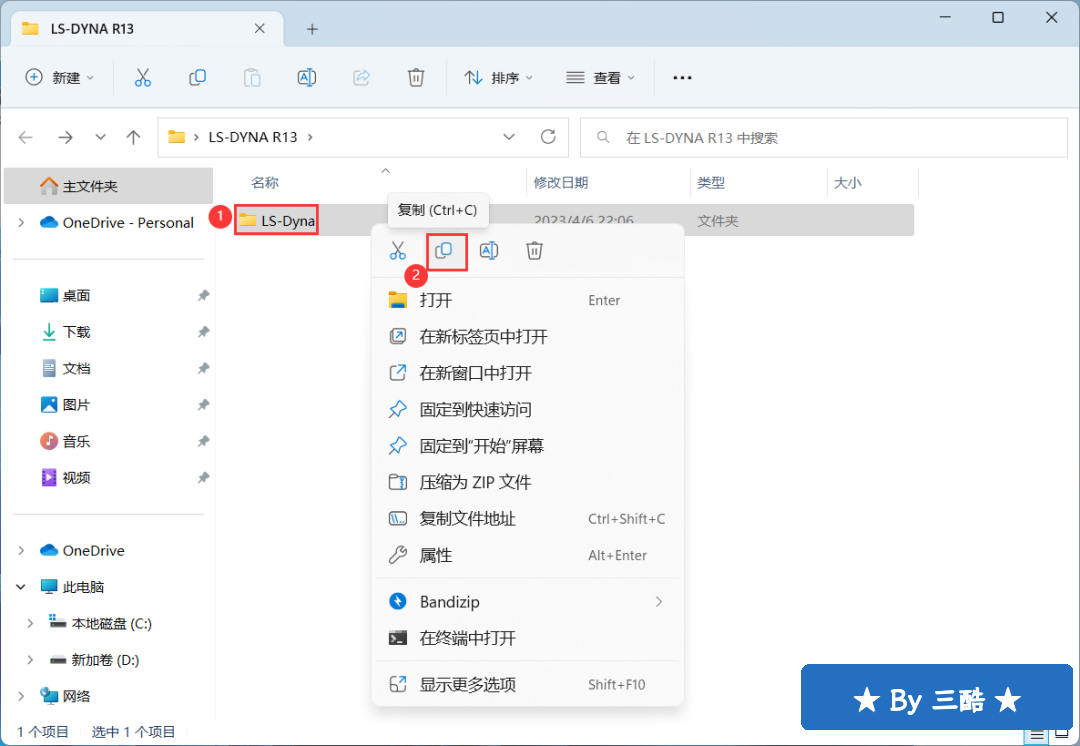Screen dimensions: 1080x746
Task: Unpin 桌面 using its pin icon
Action: pos(203,296)
